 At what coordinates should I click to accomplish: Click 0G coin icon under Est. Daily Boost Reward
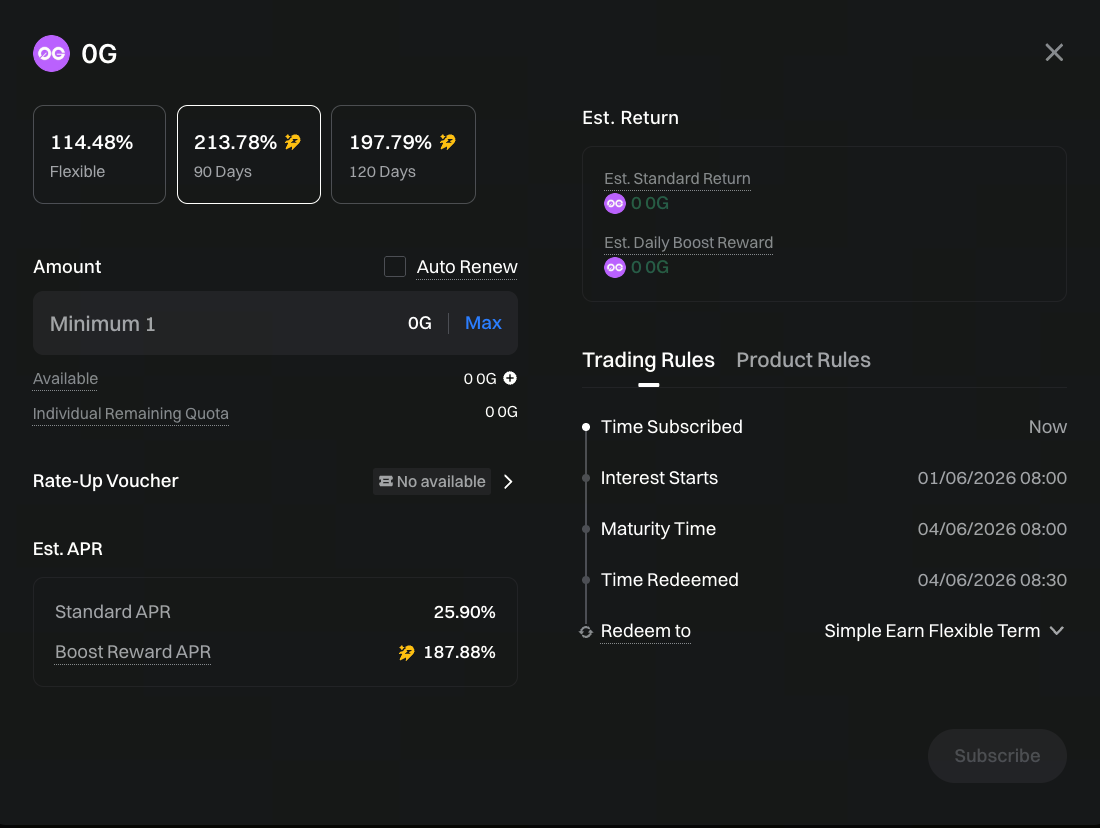(x=614, y=267)
